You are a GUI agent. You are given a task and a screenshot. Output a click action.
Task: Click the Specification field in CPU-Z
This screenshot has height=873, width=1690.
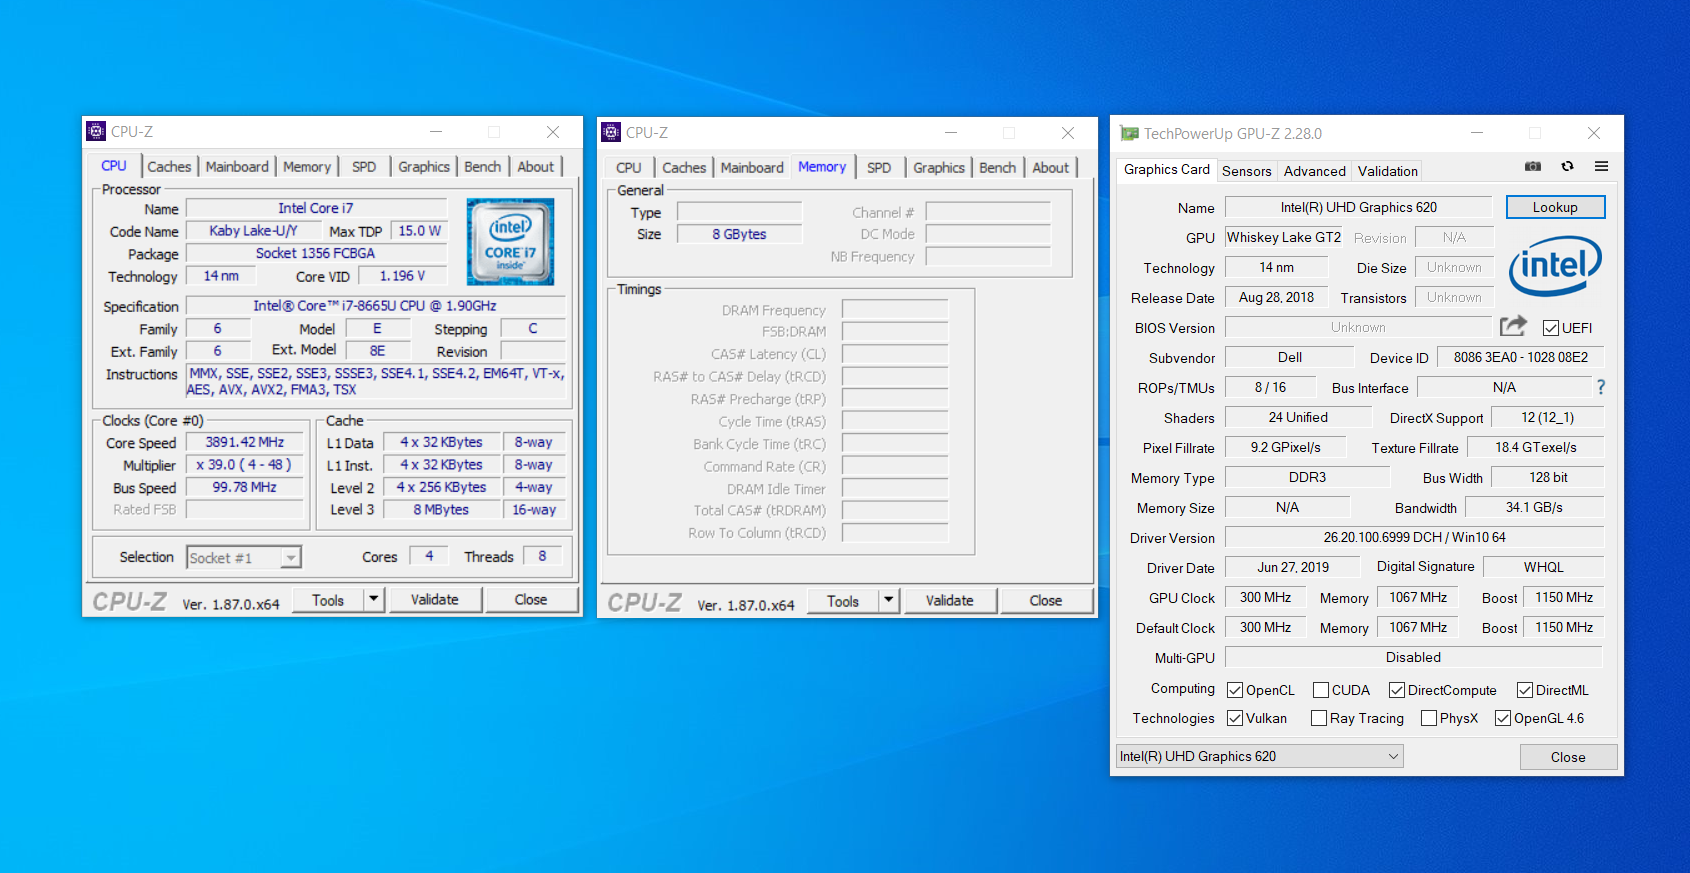coord(375,306)
